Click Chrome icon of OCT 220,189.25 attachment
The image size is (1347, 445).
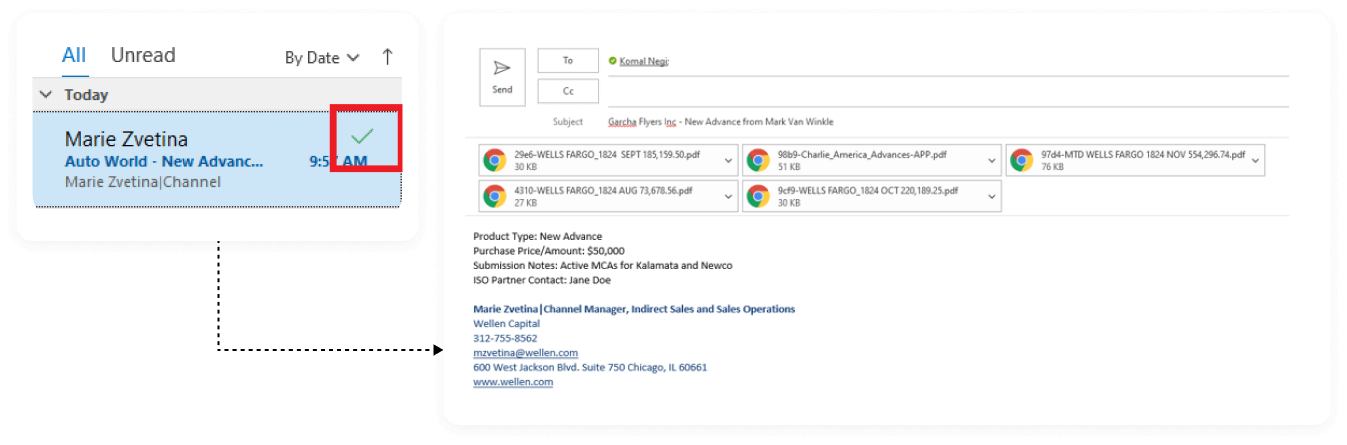757,196
